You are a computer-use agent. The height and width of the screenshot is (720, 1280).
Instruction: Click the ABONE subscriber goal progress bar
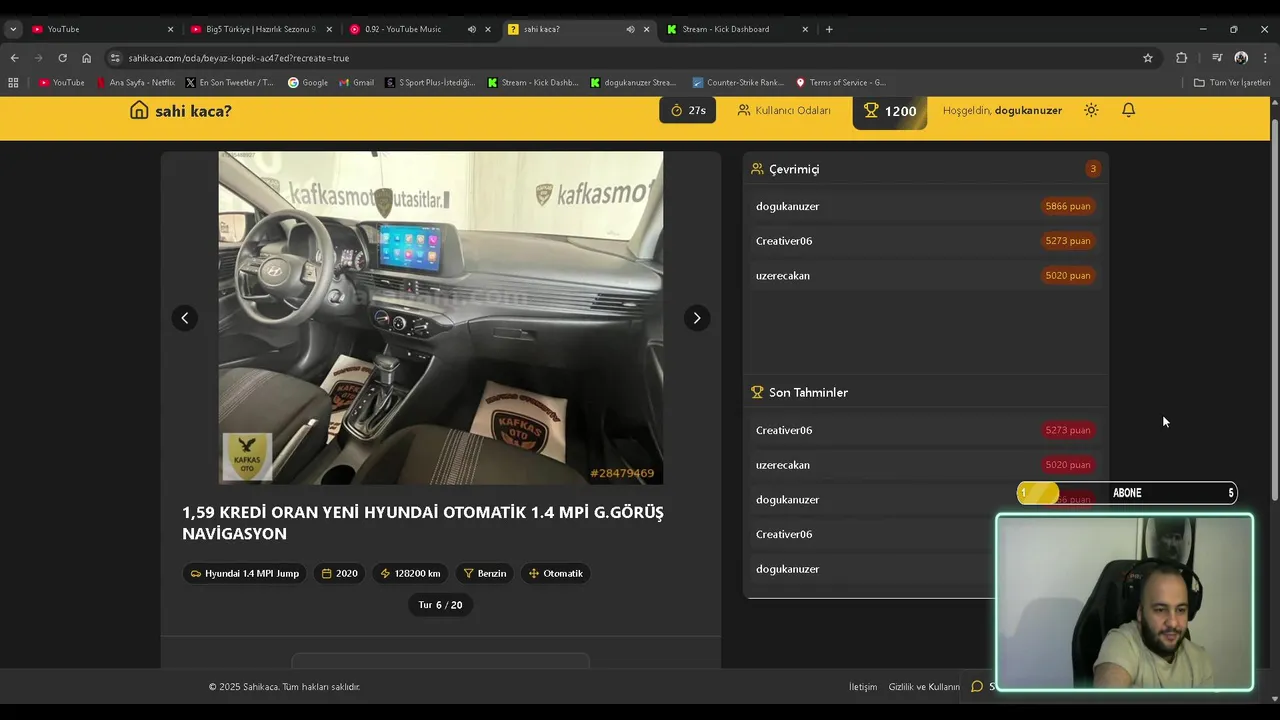click(1127, 493)
